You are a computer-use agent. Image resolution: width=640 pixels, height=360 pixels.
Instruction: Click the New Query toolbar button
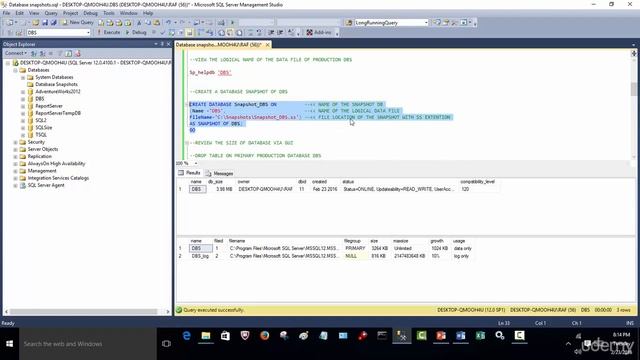[x=78, y=22]
